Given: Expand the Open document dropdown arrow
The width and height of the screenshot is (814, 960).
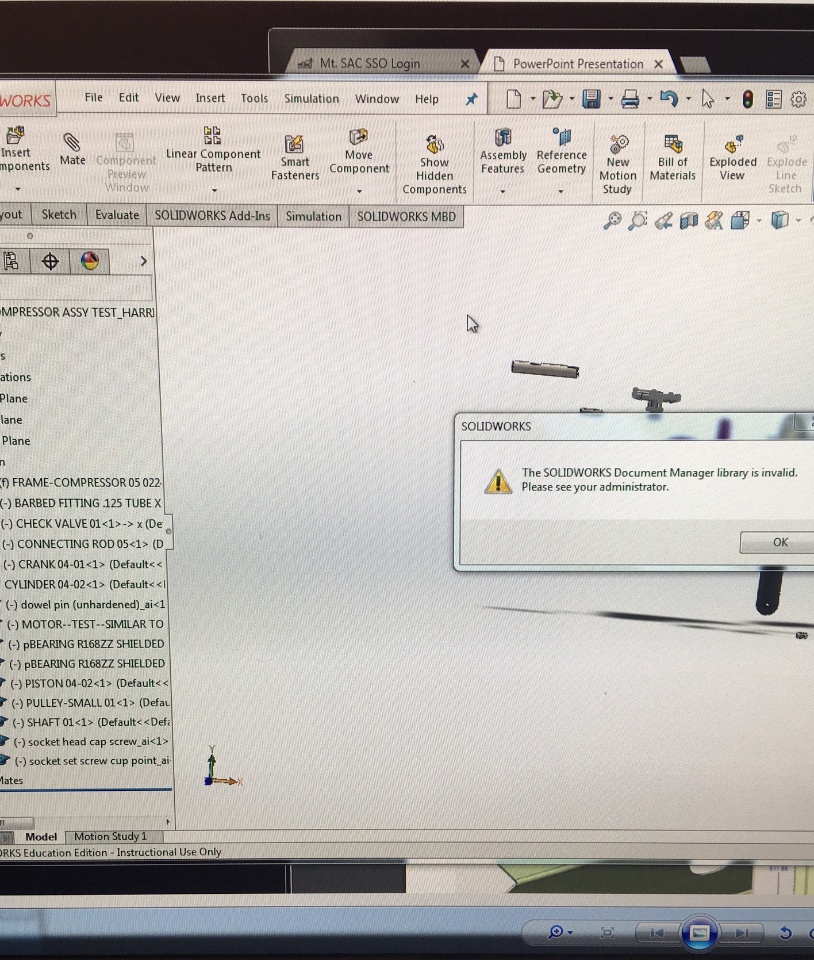Looking at the screenshot, I should point(572,99).
